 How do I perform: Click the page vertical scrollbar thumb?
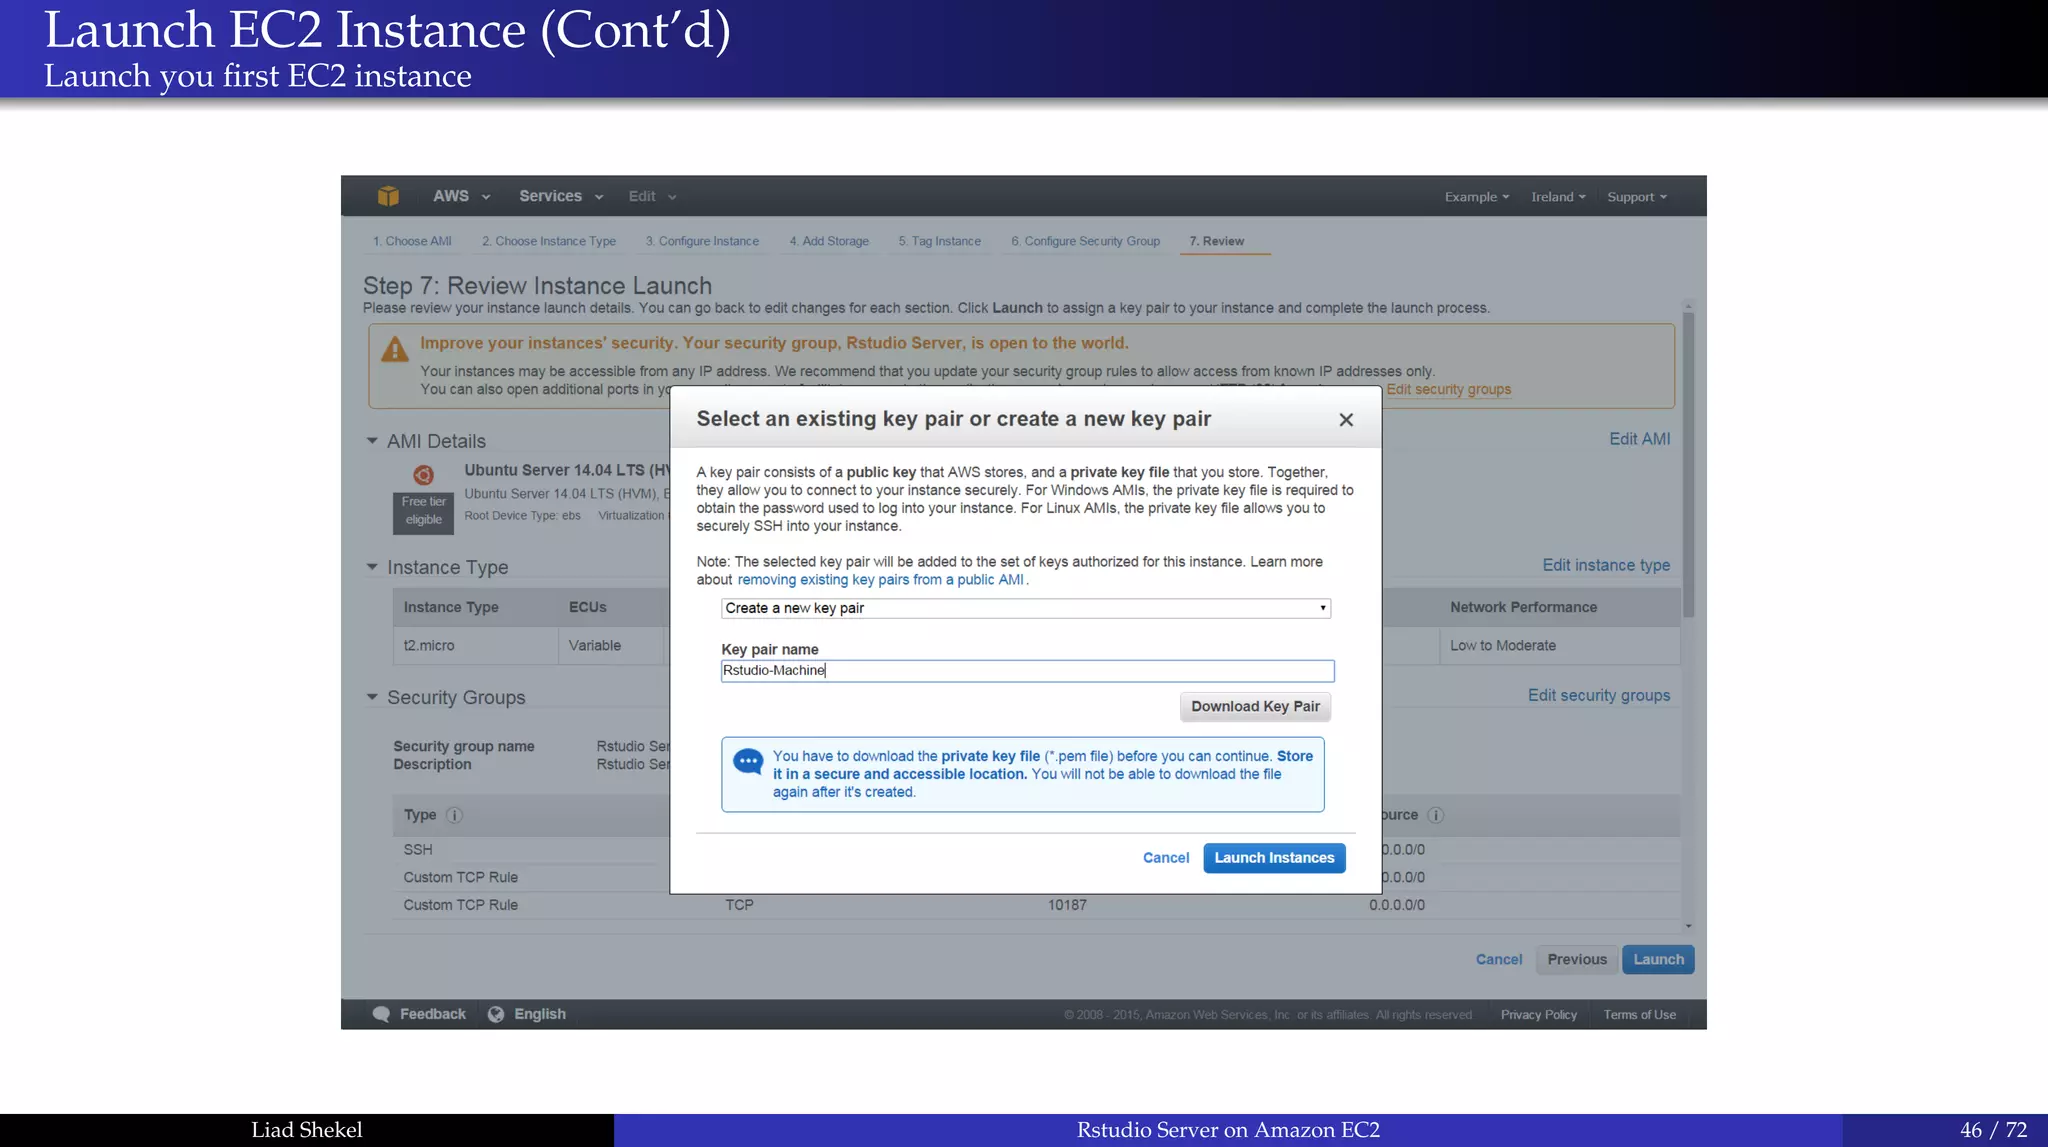(x=1688, y=465)
